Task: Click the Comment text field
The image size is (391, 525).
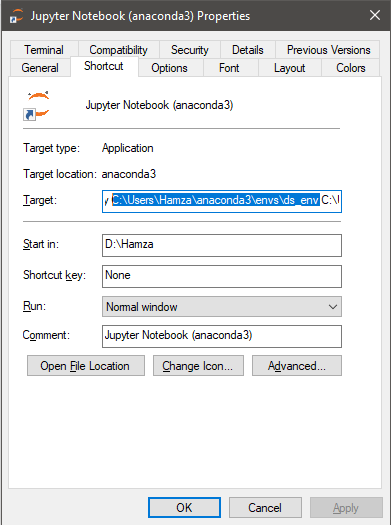Action: tap(222, 336)
